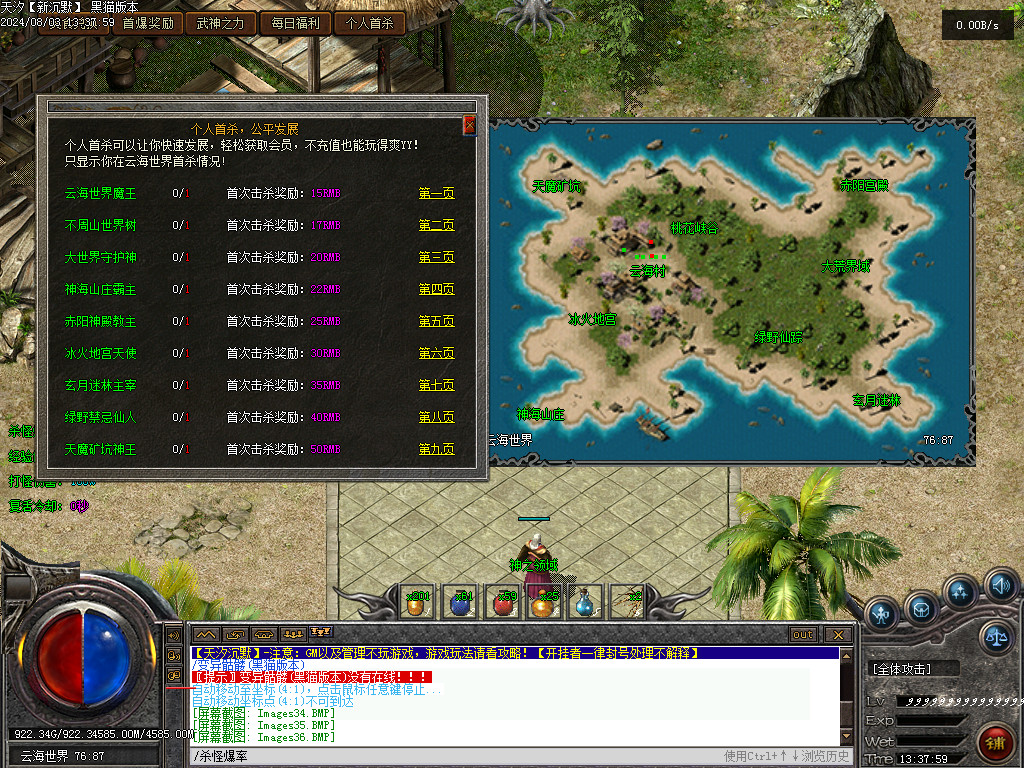Image resolution: width=1024 pixels, height=768 pixels.
Task: Go to 第四页 link
Action: click(436, 289)
